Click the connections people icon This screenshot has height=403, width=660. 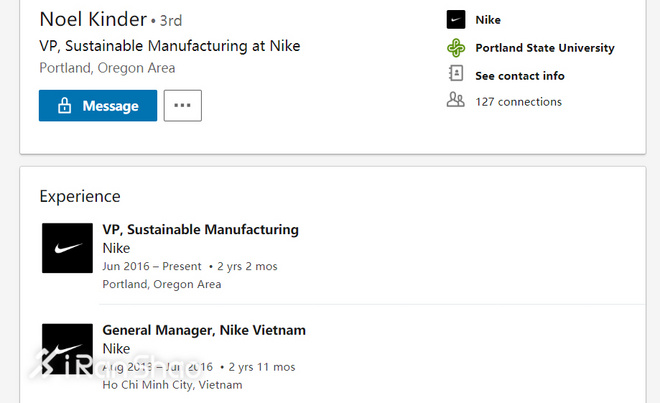(x=456, y=100)
